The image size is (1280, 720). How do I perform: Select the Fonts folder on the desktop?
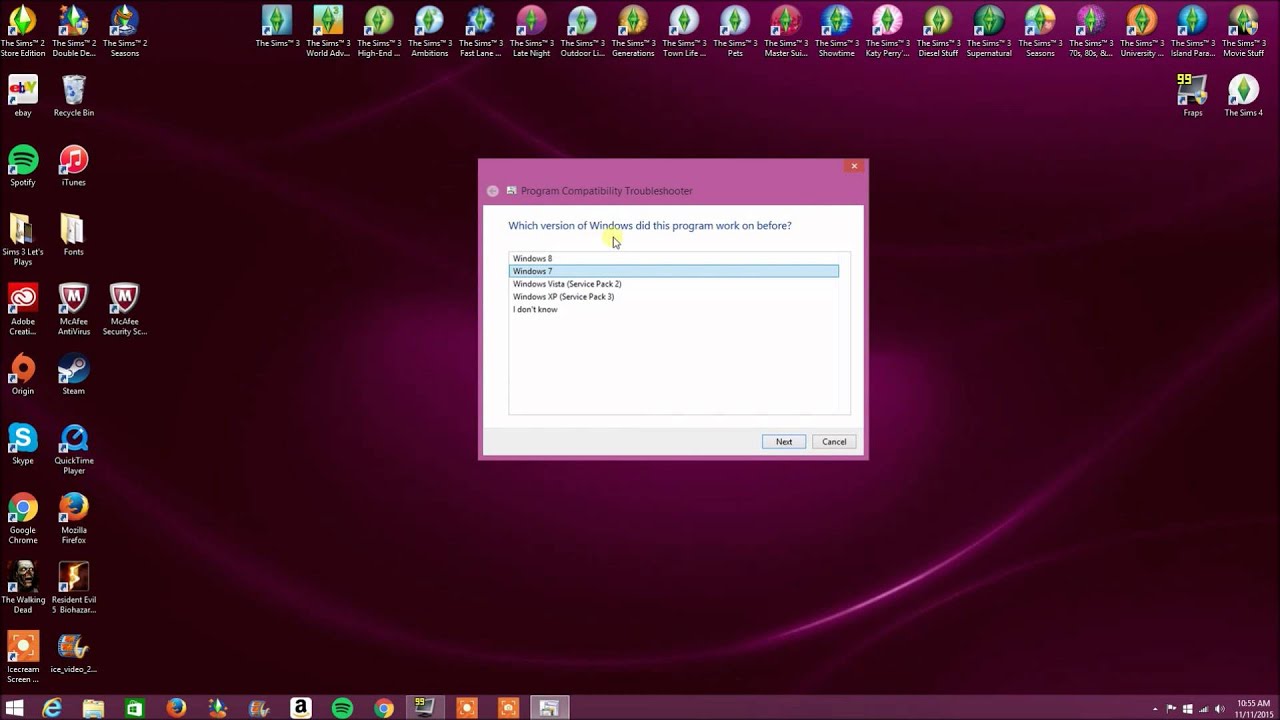coord(73,235)
